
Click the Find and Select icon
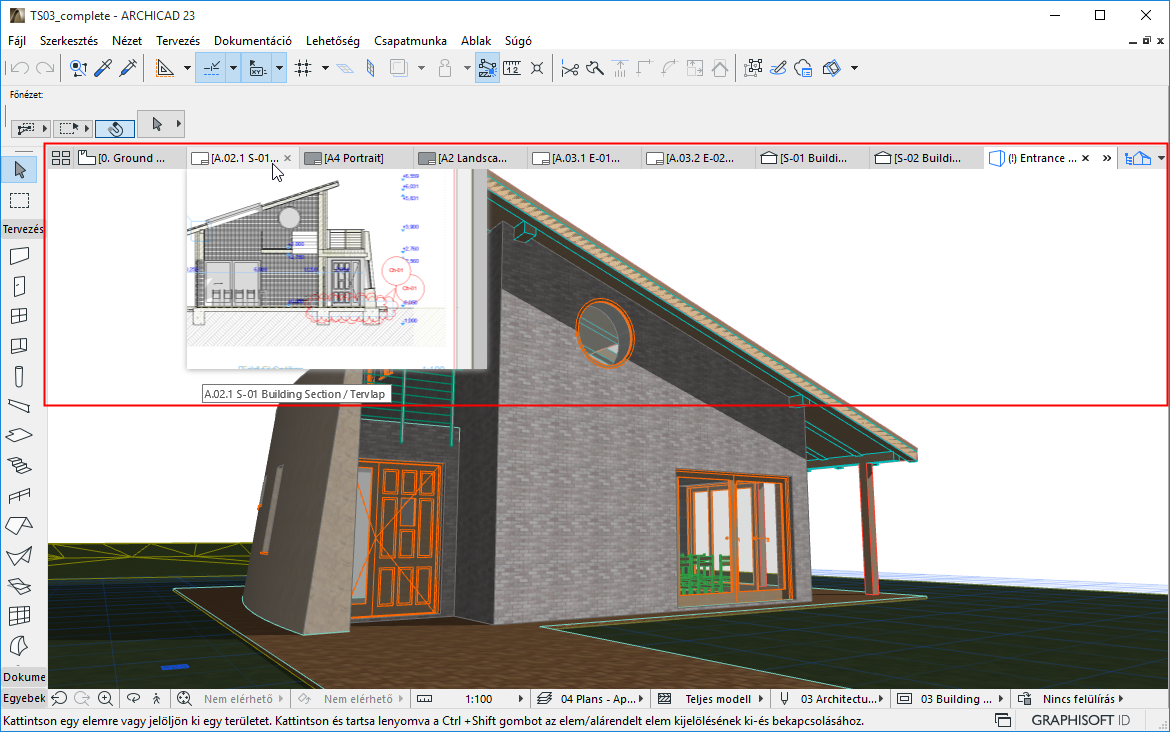77,68
